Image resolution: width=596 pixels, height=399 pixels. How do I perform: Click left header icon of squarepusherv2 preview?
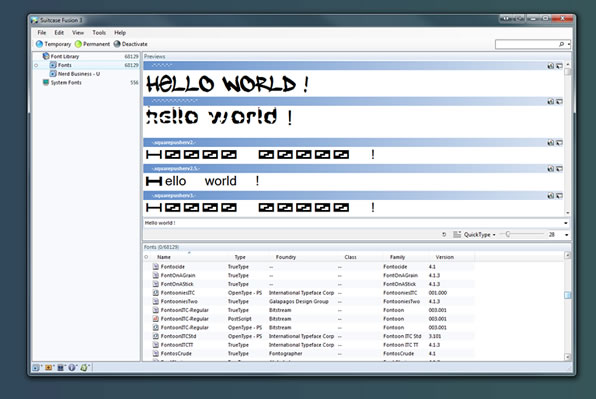[x=550, y=142]
